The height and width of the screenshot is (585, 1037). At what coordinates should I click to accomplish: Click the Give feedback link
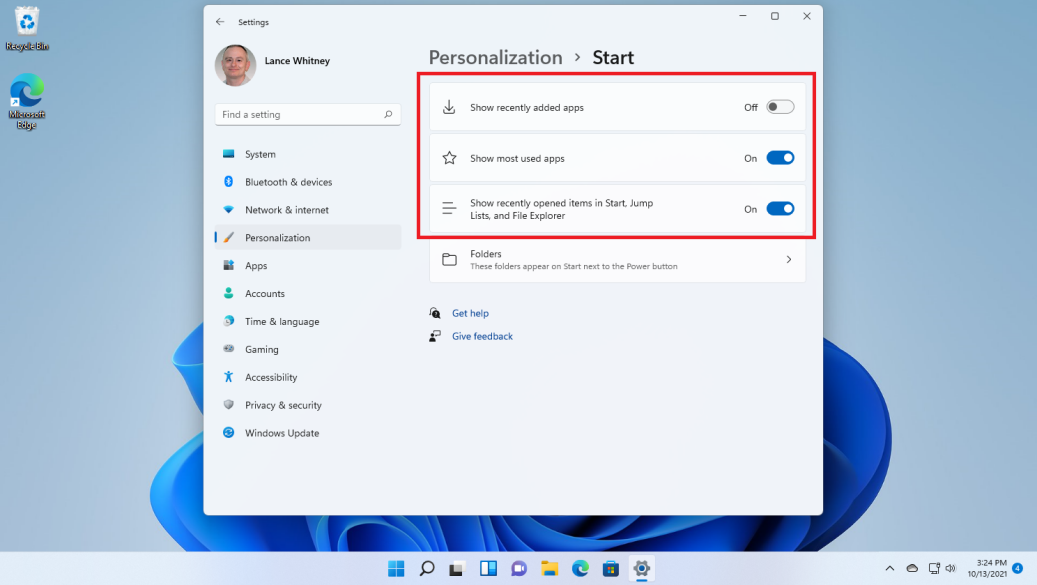[482, 336]
